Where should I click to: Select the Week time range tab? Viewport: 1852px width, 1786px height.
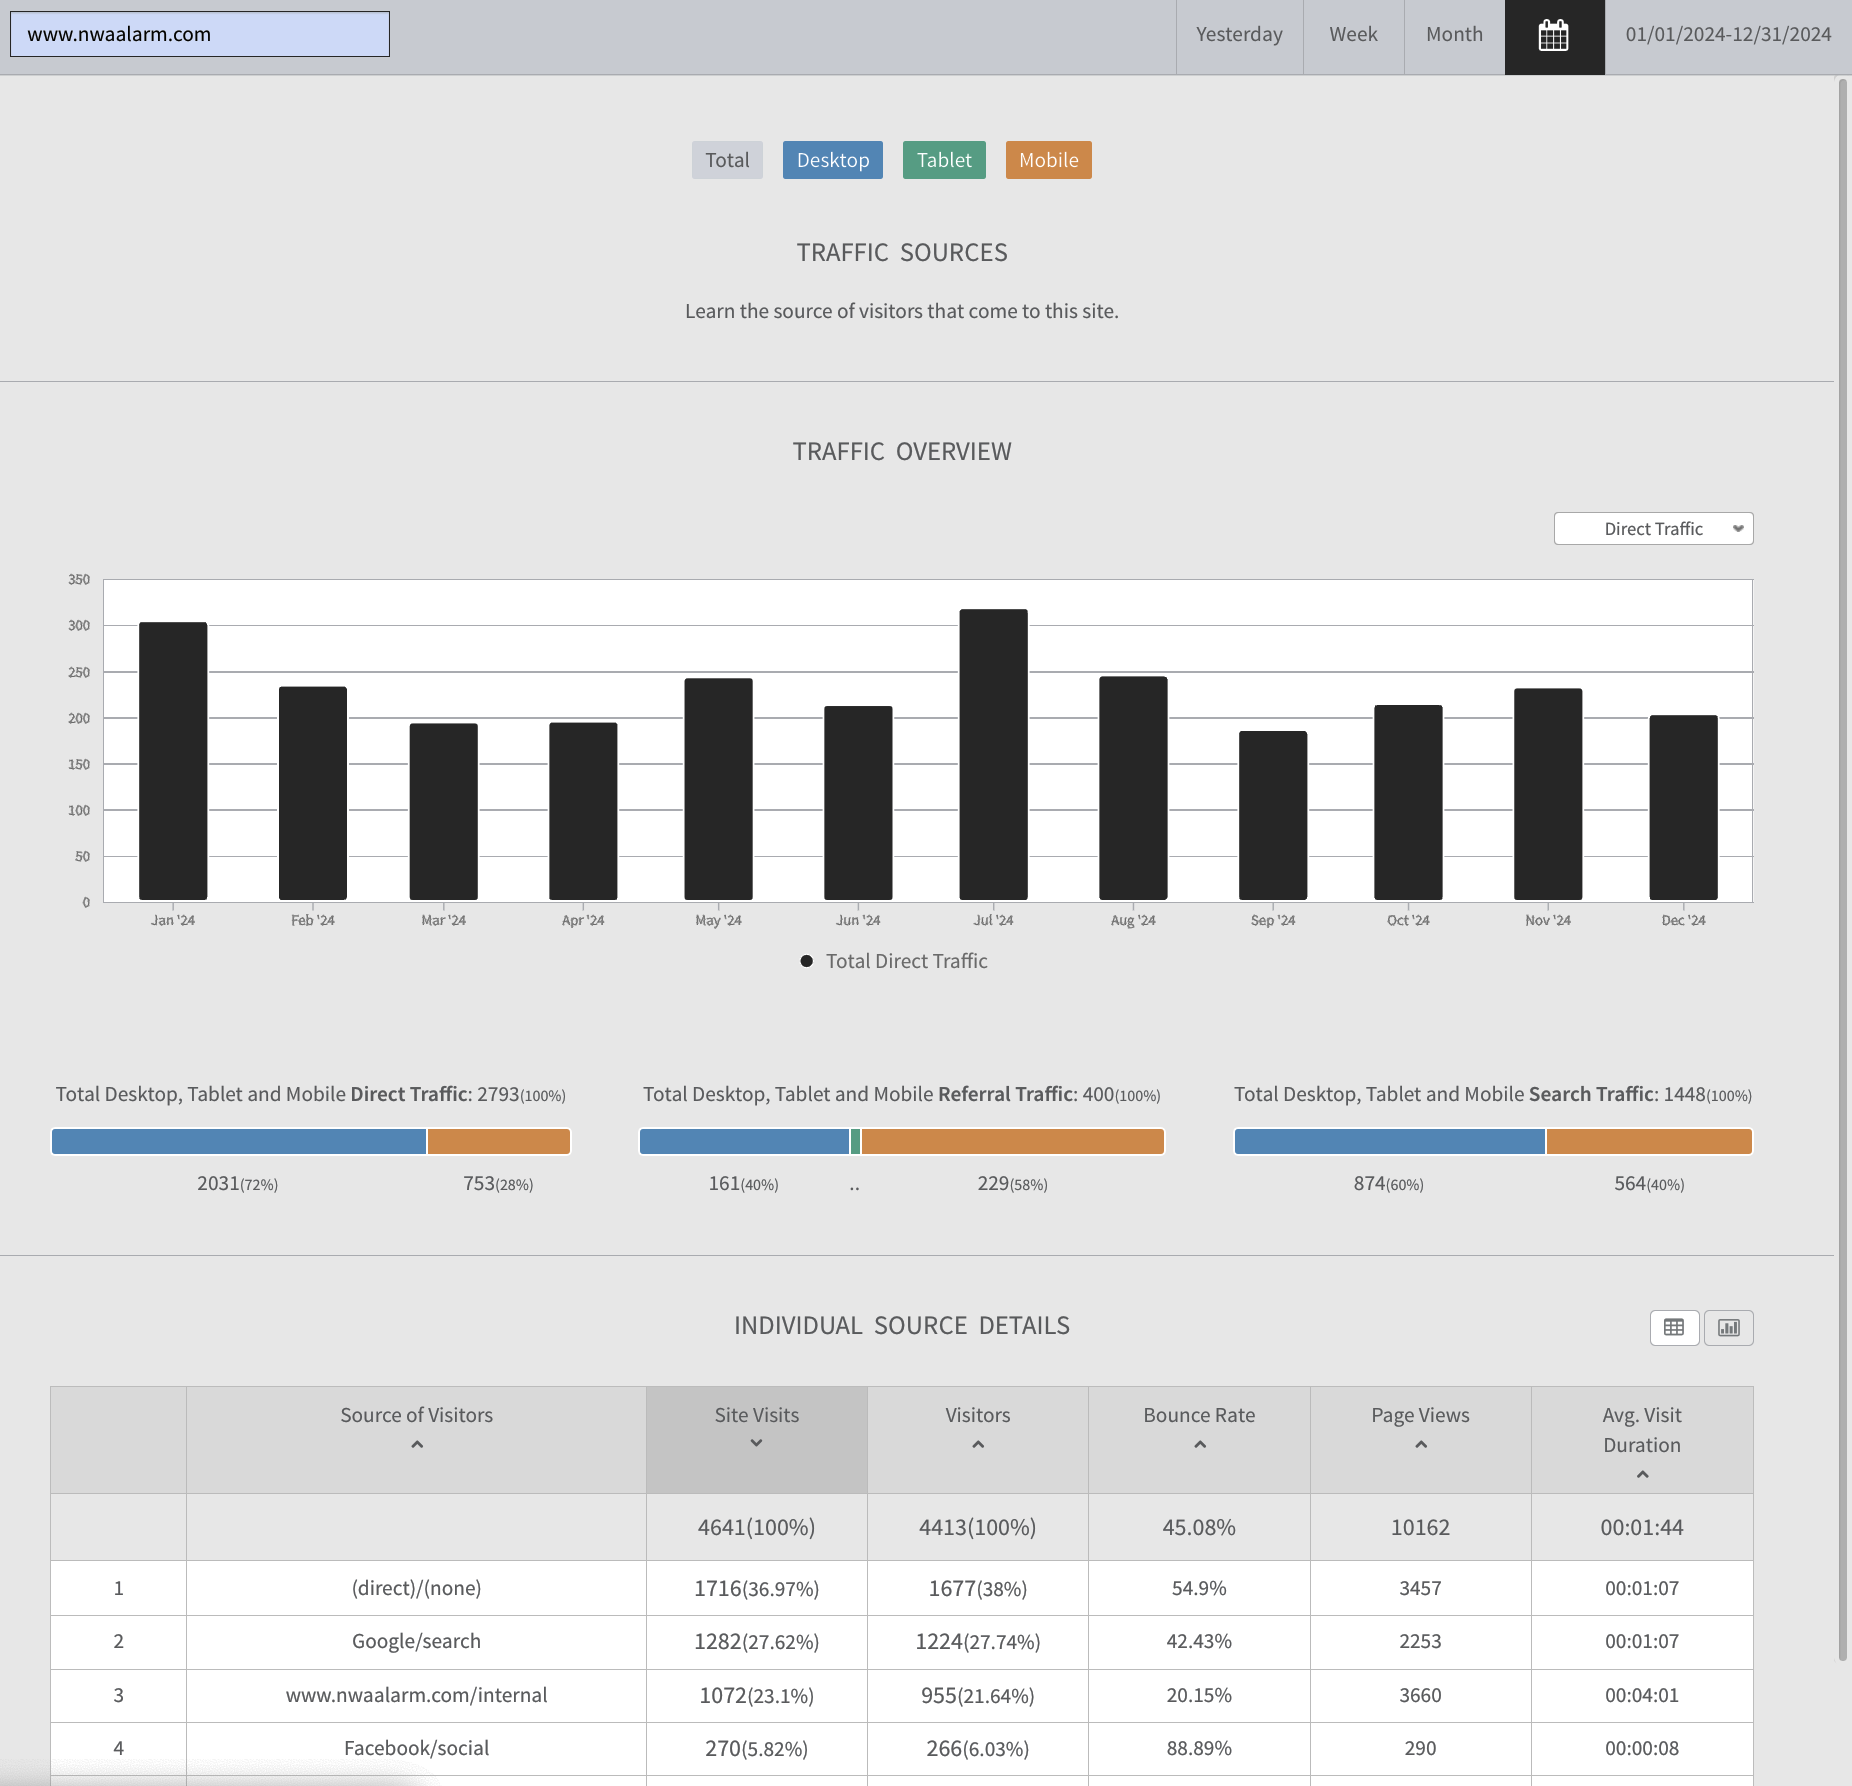tap(1354, 35)
